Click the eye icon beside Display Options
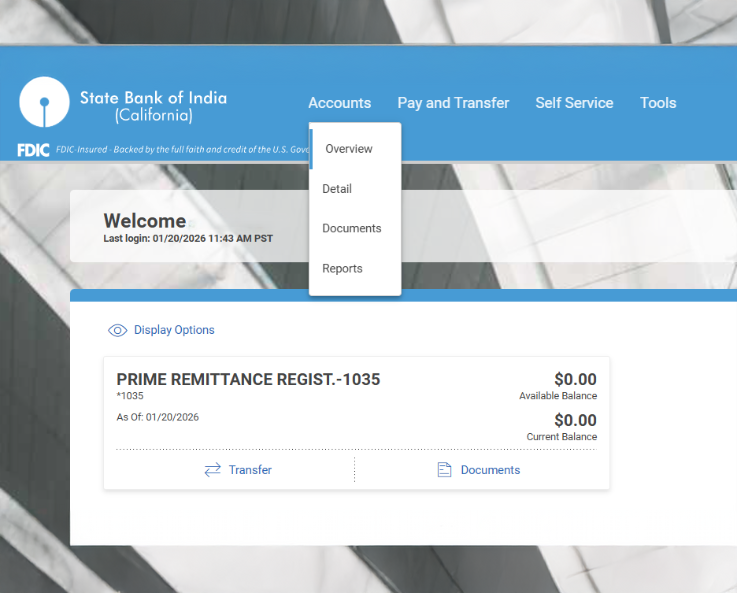The image size is (737, 593). coord(117,330)
